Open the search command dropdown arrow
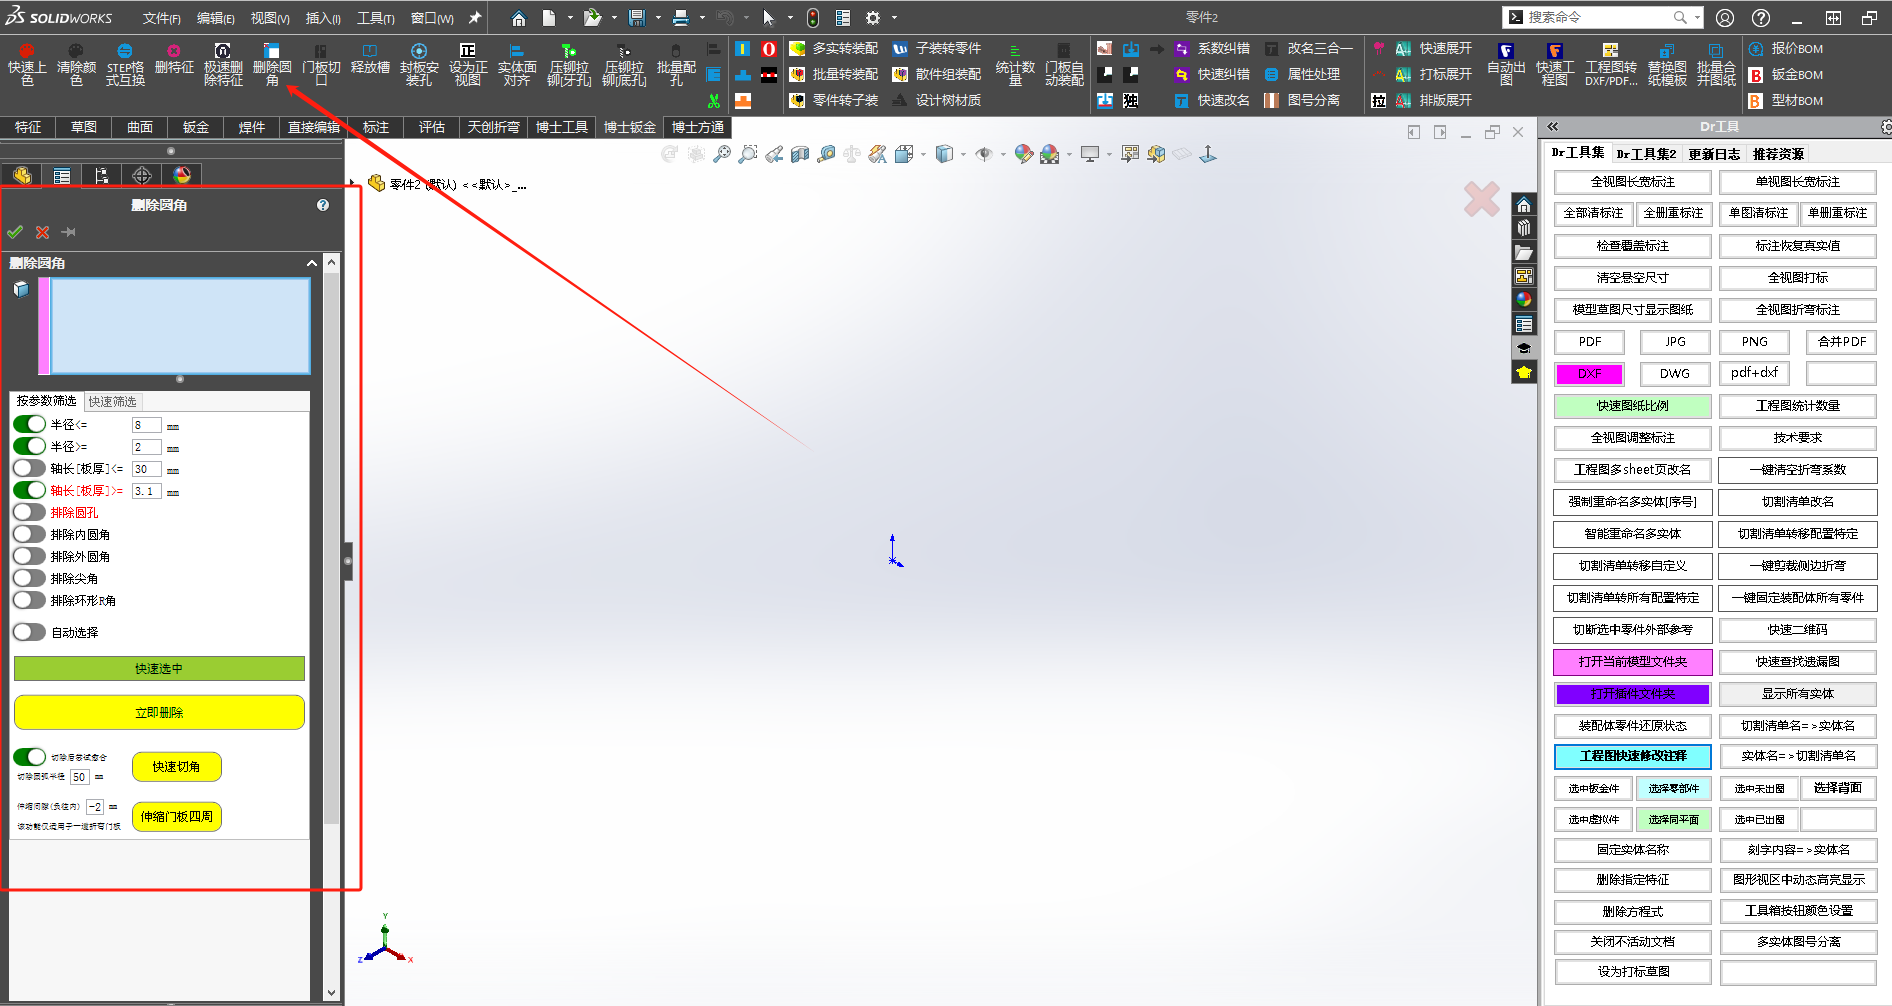Image resolution: width=1892 pixels, height=1006 pixels. [1698, 18]
